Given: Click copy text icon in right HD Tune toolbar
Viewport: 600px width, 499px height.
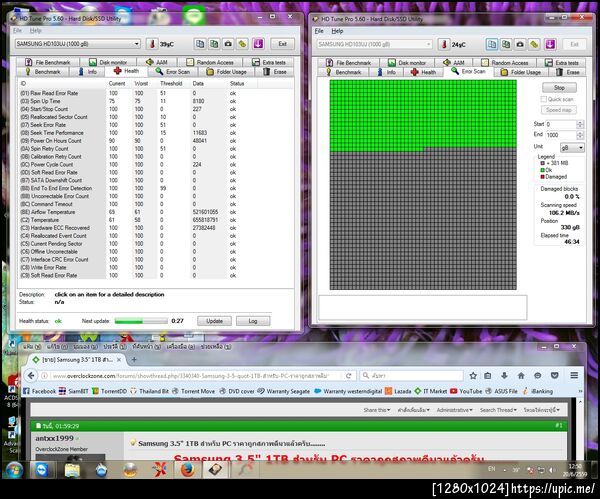Looking at the screenshot, I should pos(492,44).
